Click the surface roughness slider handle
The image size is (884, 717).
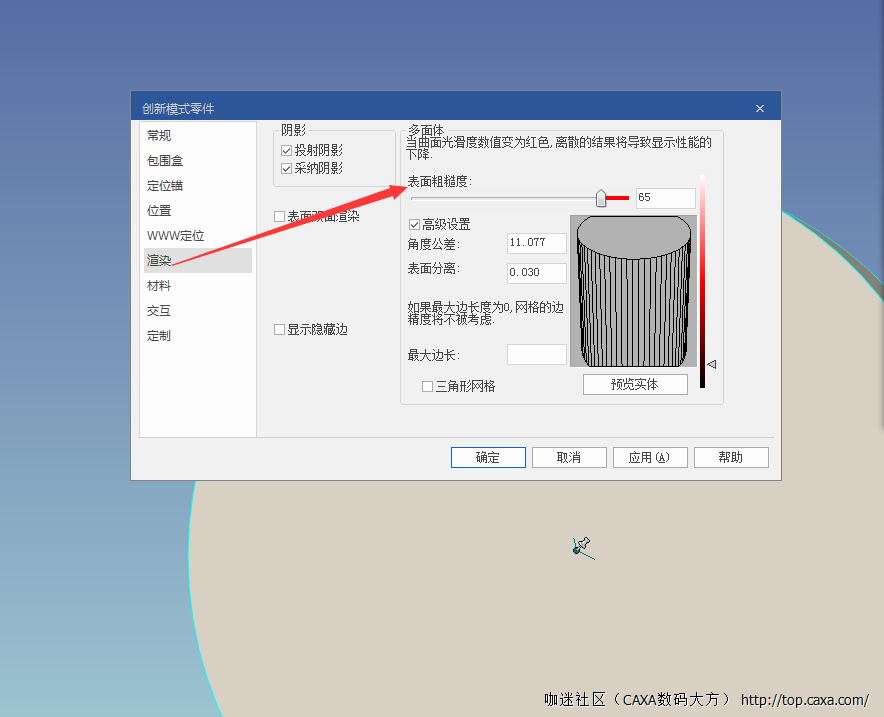601,198
